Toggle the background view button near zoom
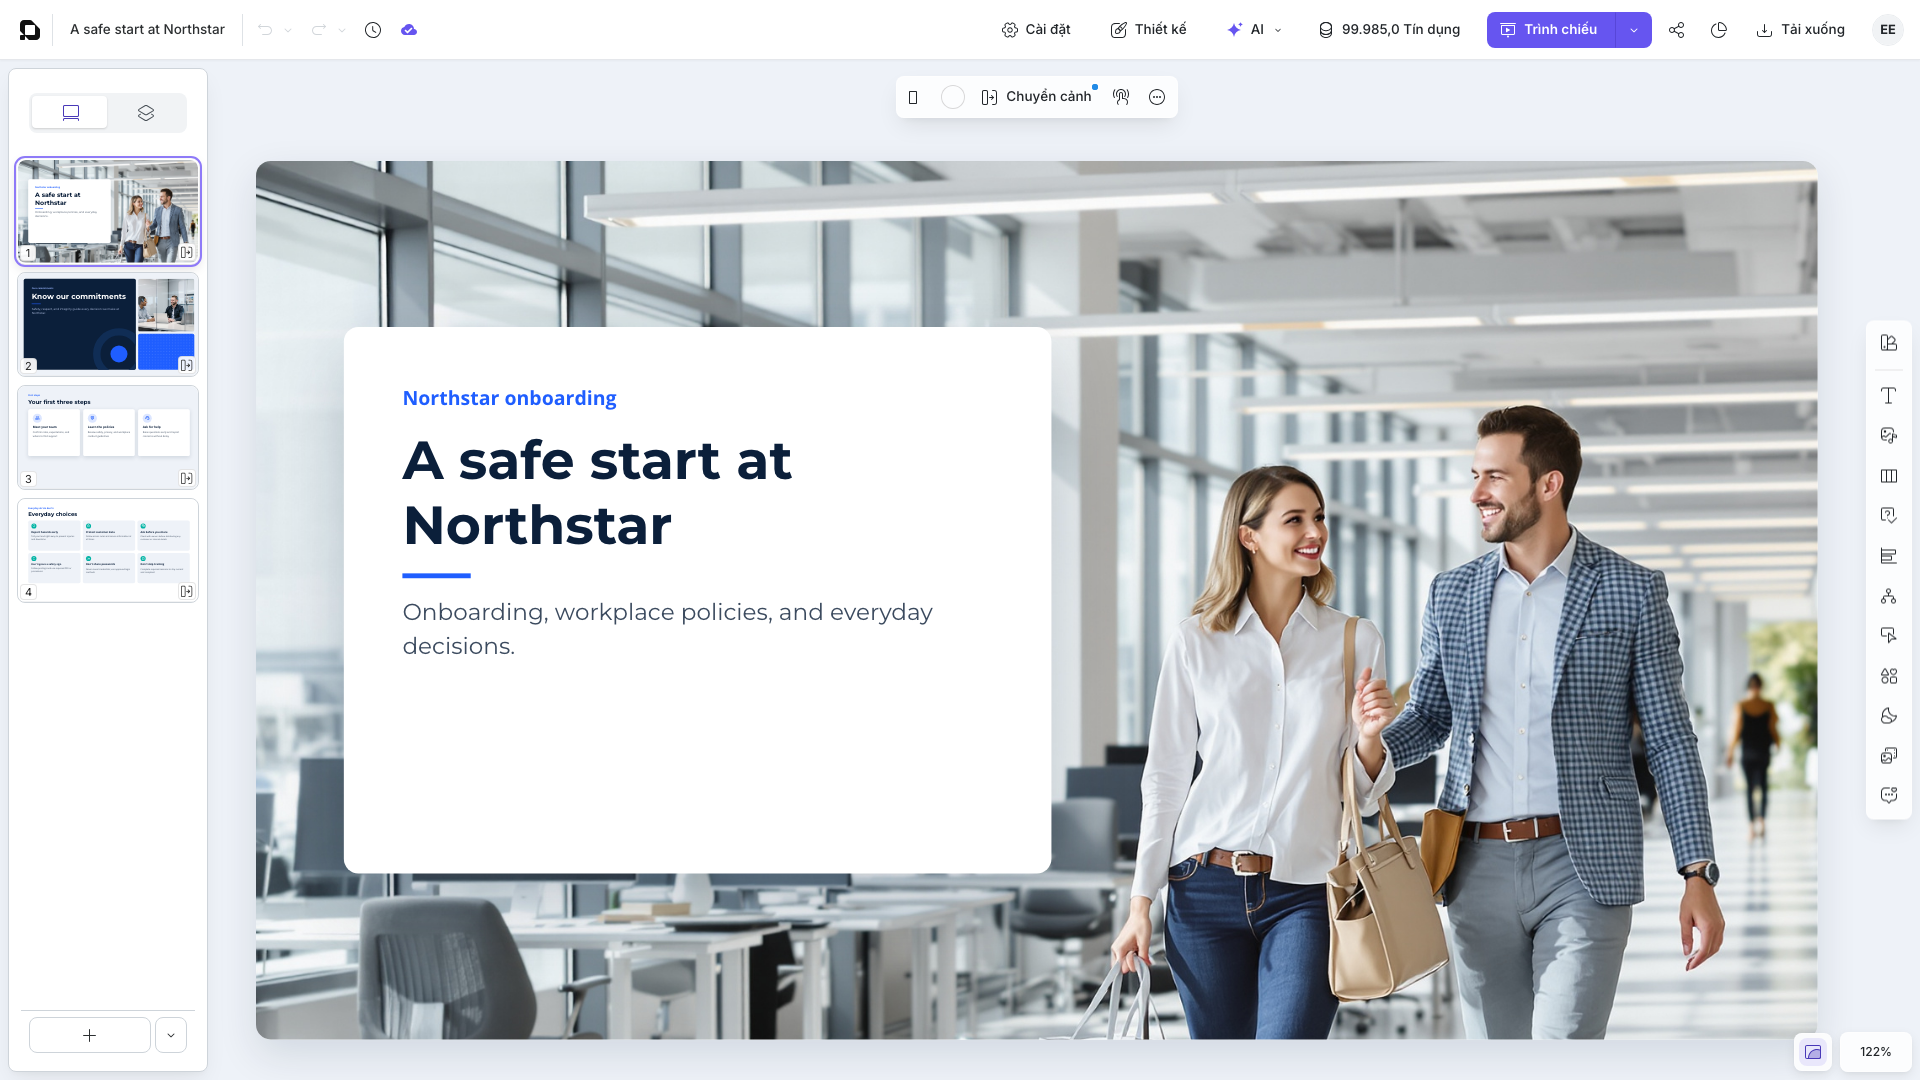Viewport: 1920px width, 1080px height. click(1813, 1052)
